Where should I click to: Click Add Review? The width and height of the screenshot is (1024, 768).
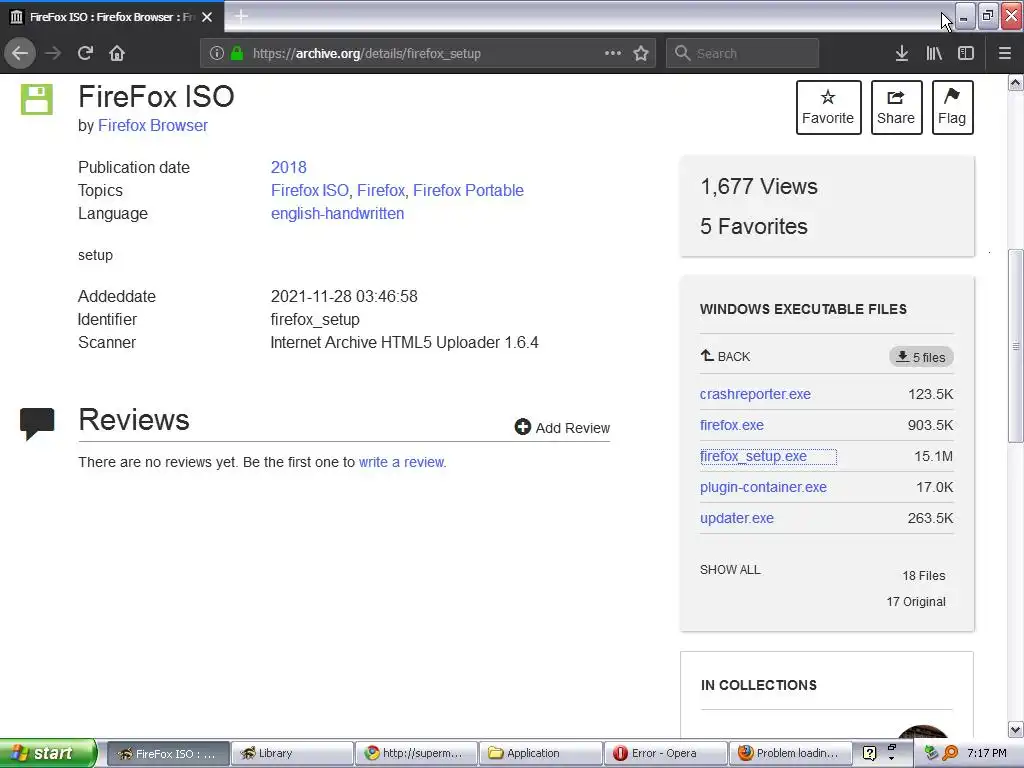[562, 428]
